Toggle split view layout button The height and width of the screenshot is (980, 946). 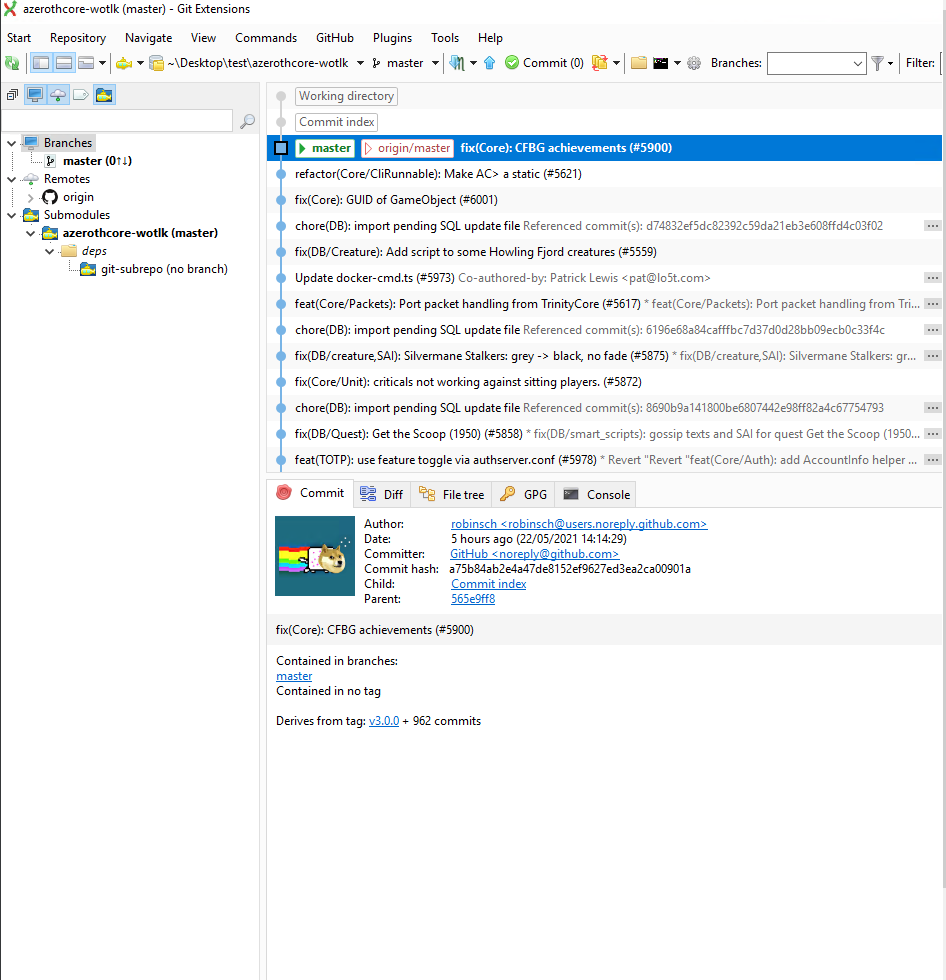pyautogui.click(x=64, y=62)
